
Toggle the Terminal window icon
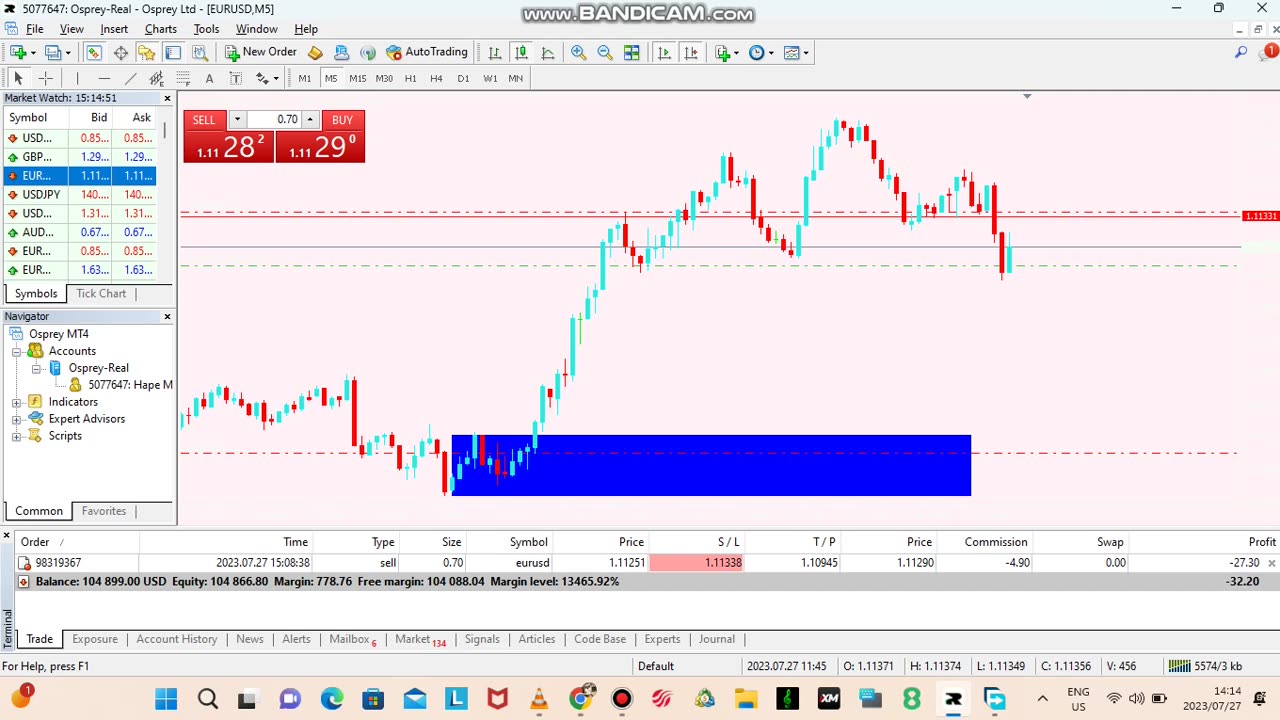pyautogui.click(x=173, y=52)
